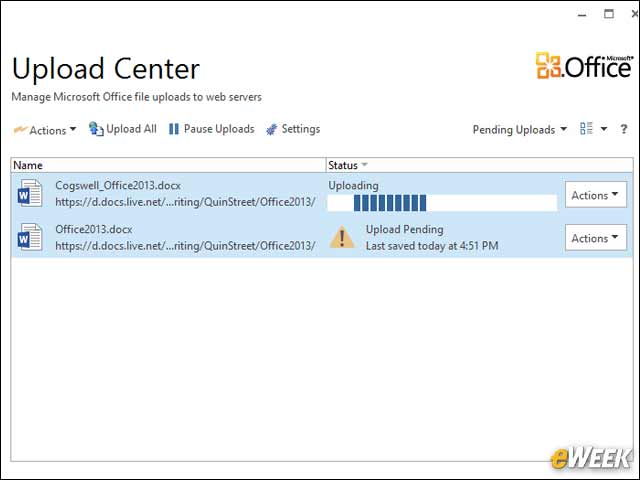Click the warning triangle icon for Office2013.docx
Screen dimensions: 640x480
(342, 238)
